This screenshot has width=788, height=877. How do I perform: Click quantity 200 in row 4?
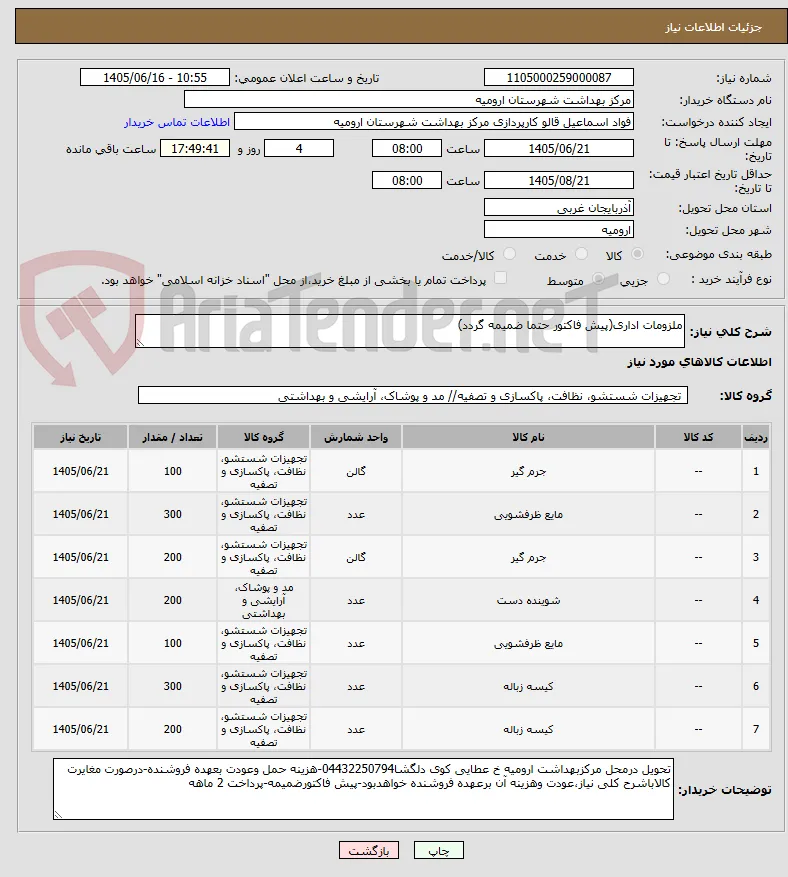[x=173, y=601]
